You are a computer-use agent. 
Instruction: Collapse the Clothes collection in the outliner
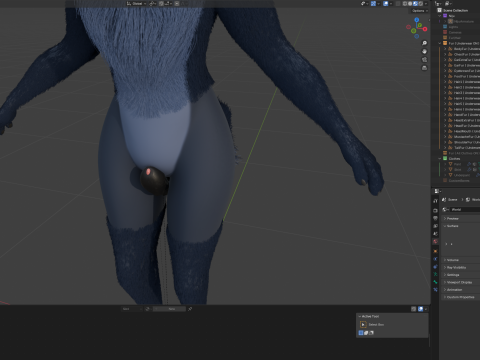440,159
